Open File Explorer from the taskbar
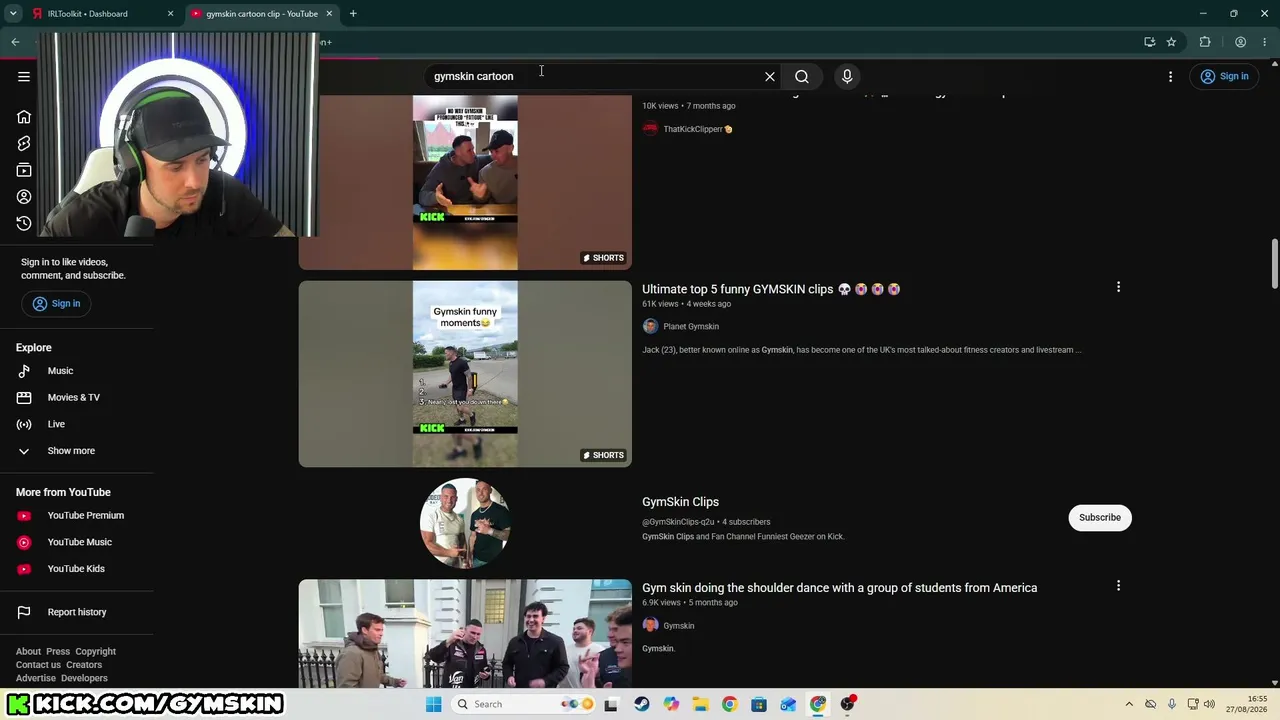Screen dimensions: 1280x720 (x=700, y=704)
